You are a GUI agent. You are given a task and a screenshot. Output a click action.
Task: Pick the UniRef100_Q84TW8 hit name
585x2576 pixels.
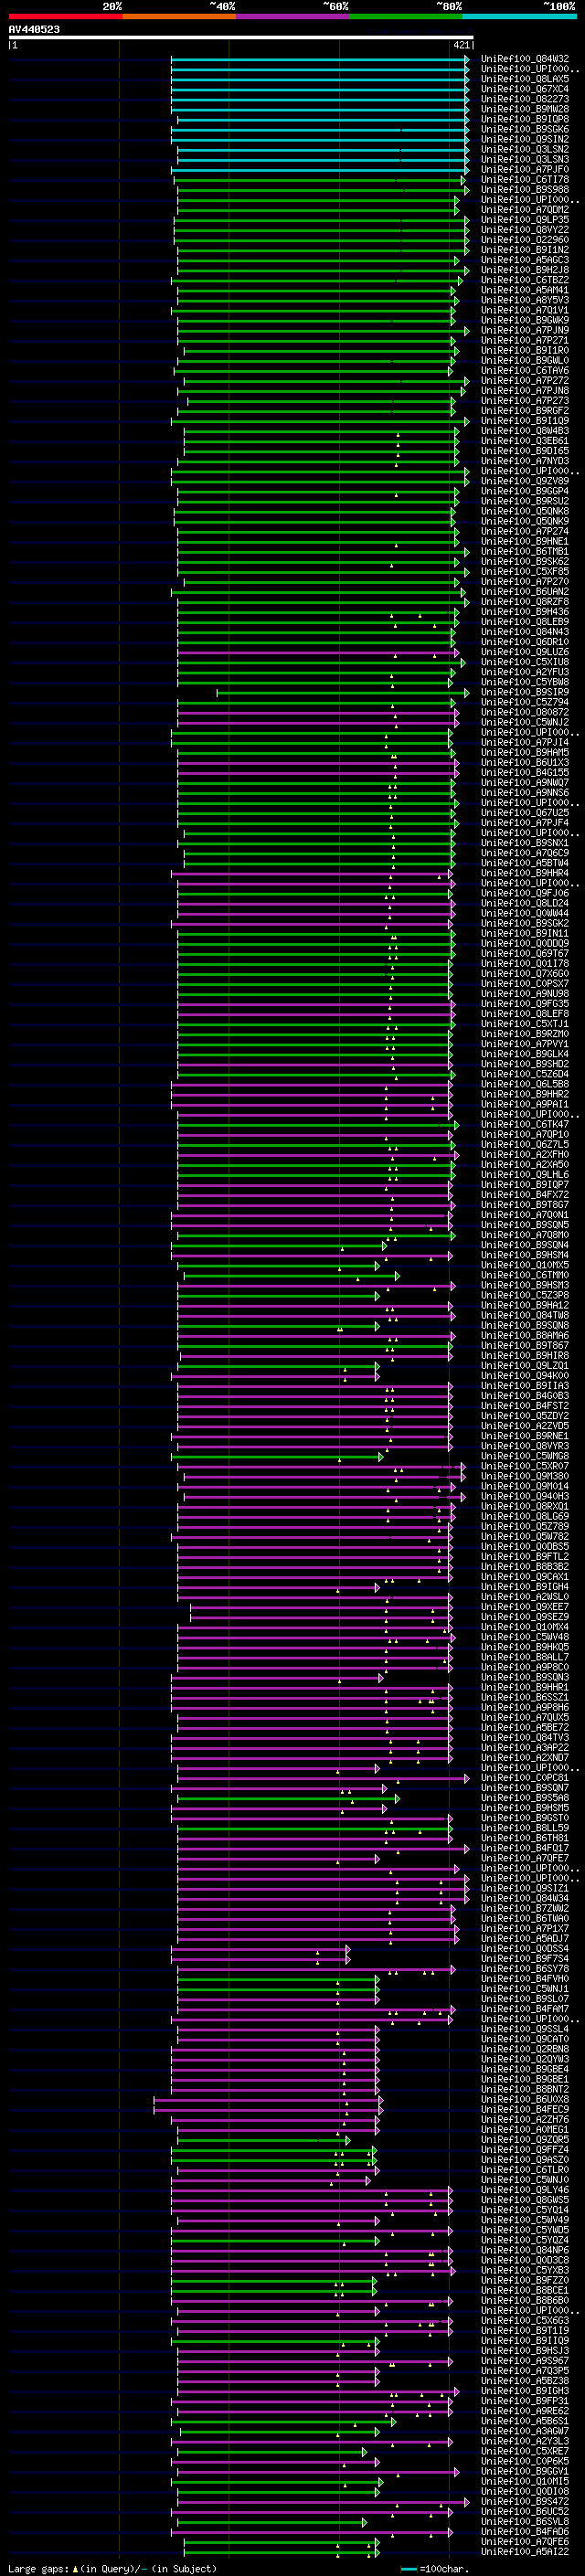click(525, 1315)
